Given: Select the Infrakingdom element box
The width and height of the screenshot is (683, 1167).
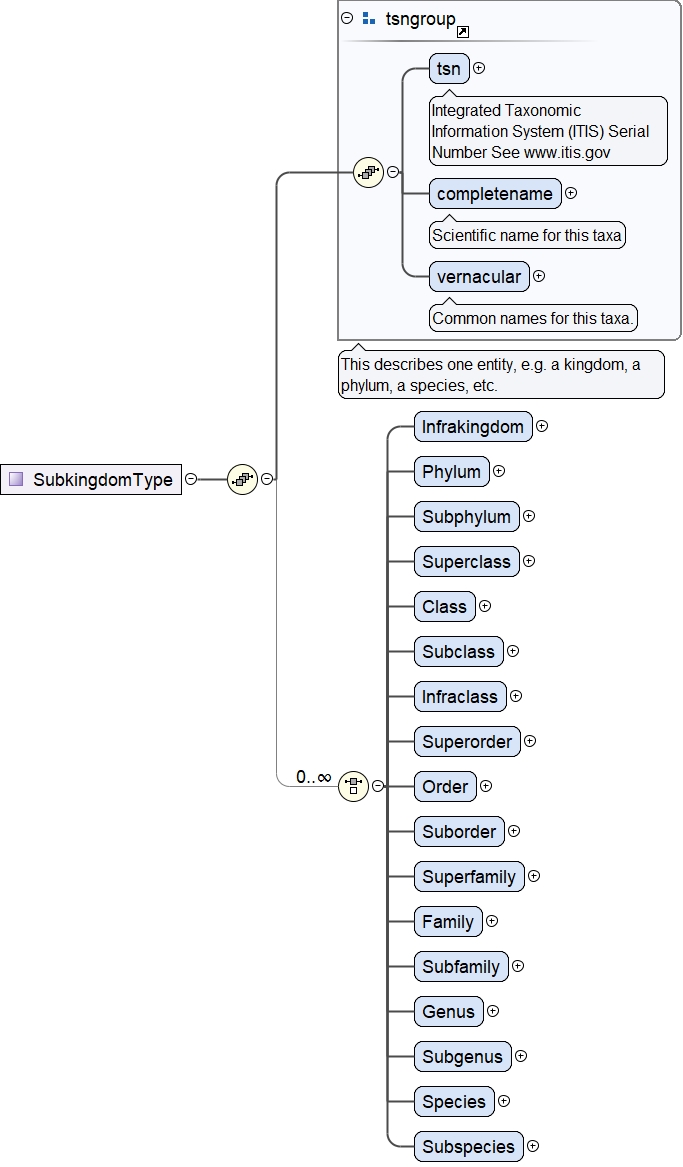Looking at the screenshot, I should [473, 426].
